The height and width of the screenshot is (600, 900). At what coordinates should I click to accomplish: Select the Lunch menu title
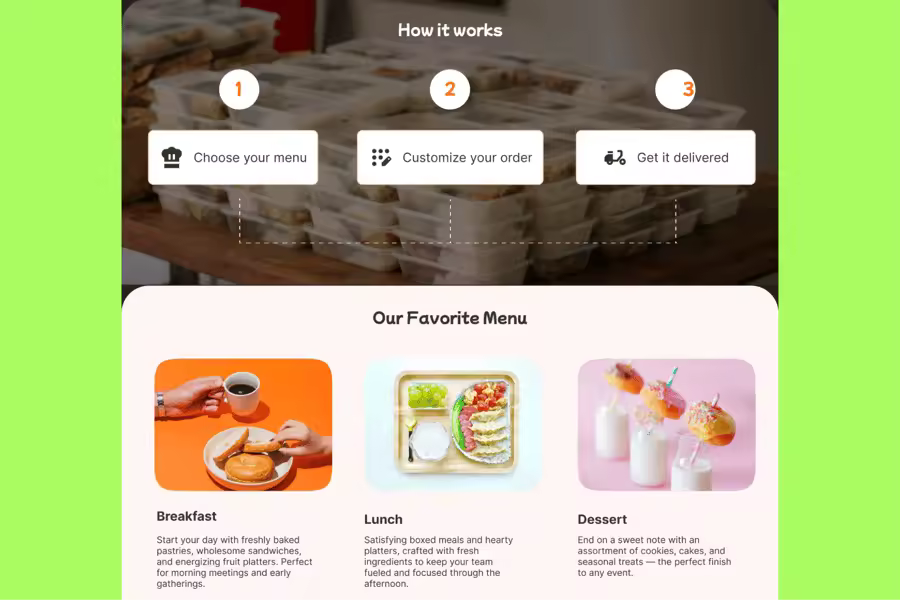coord(383,520)
